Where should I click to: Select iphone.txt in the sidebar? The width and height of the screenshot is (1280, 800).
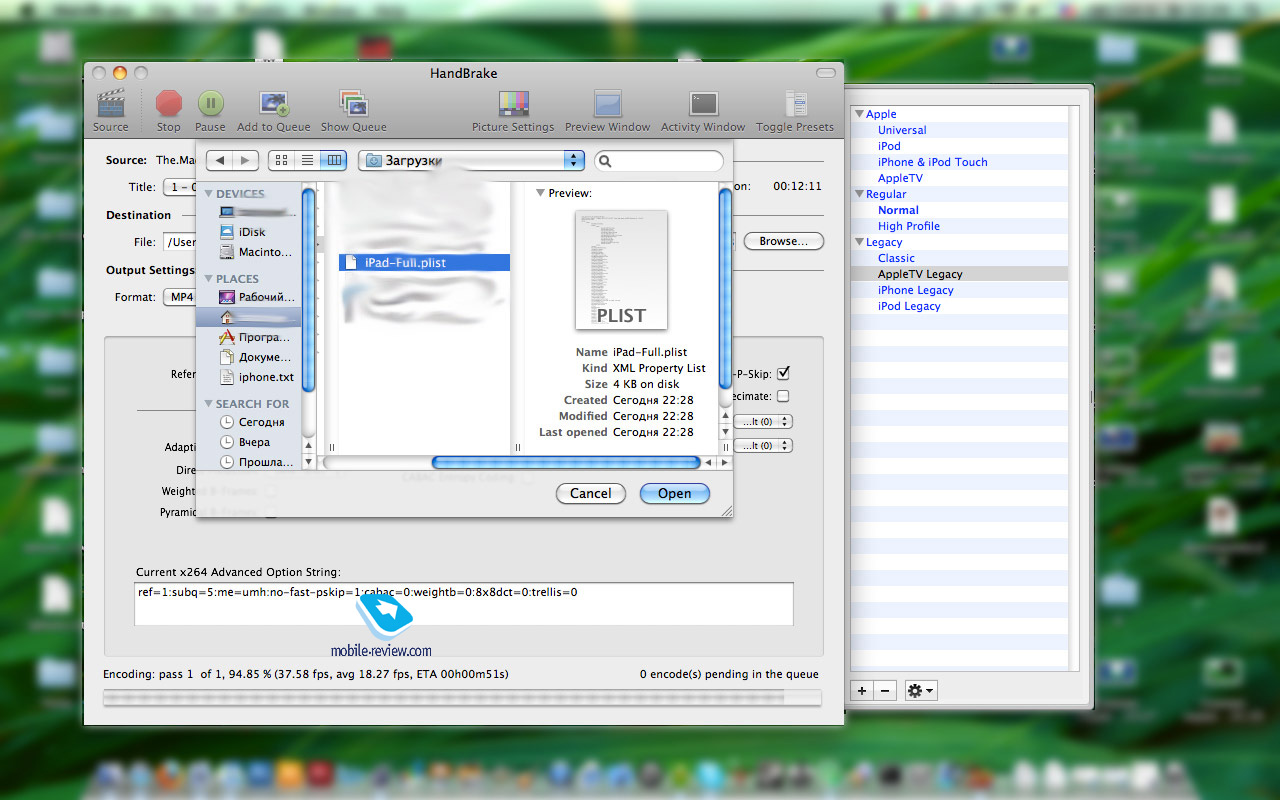pos(256,377)
